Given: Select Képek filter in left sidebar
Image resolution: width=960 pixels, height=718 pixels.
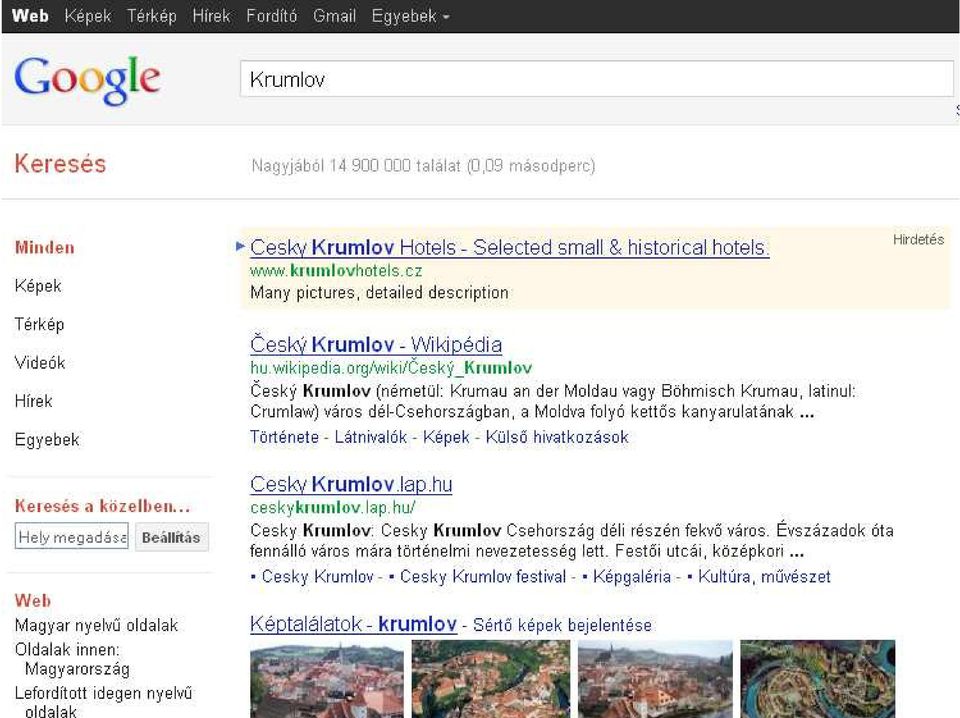Looking at the screenshot, I should tap(38, 286).
